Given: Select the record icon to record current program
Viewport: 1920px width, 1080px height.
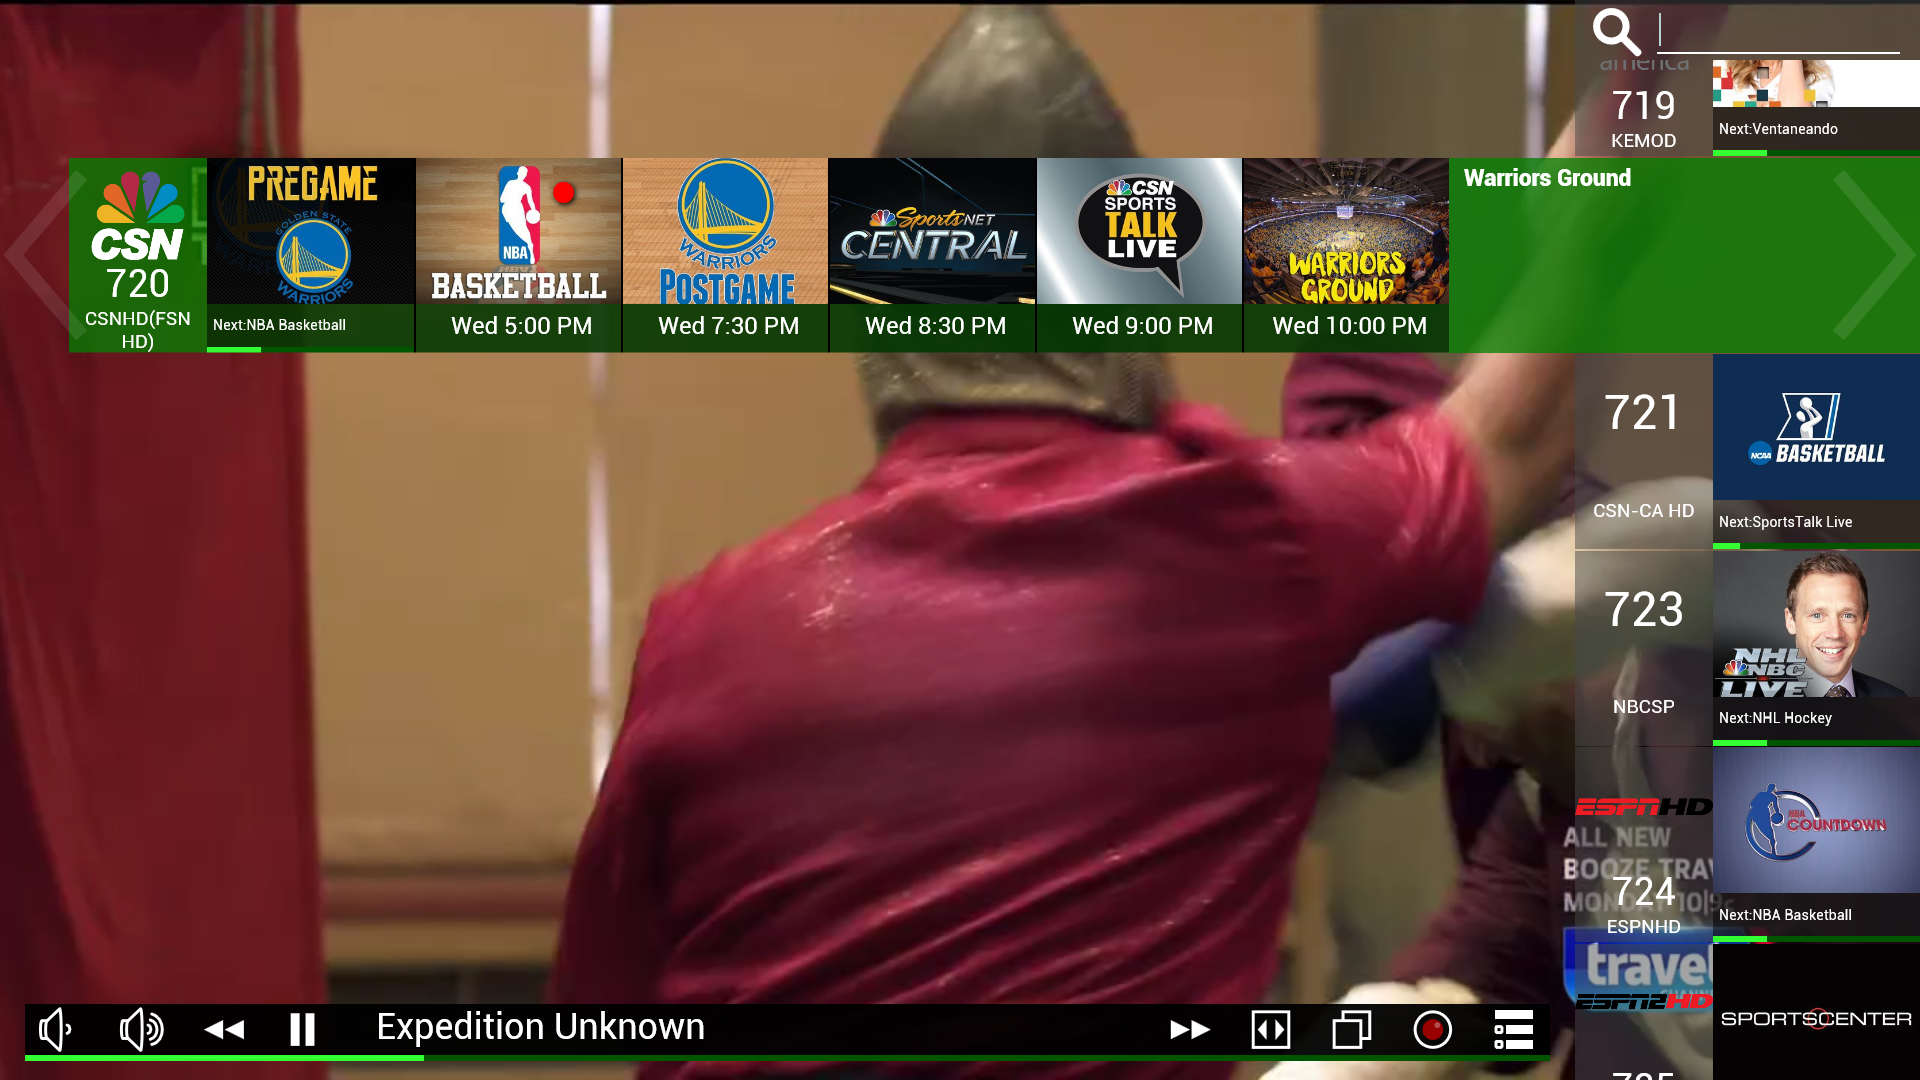Looking at the screenshot, I should [x=1432, y=1028].
